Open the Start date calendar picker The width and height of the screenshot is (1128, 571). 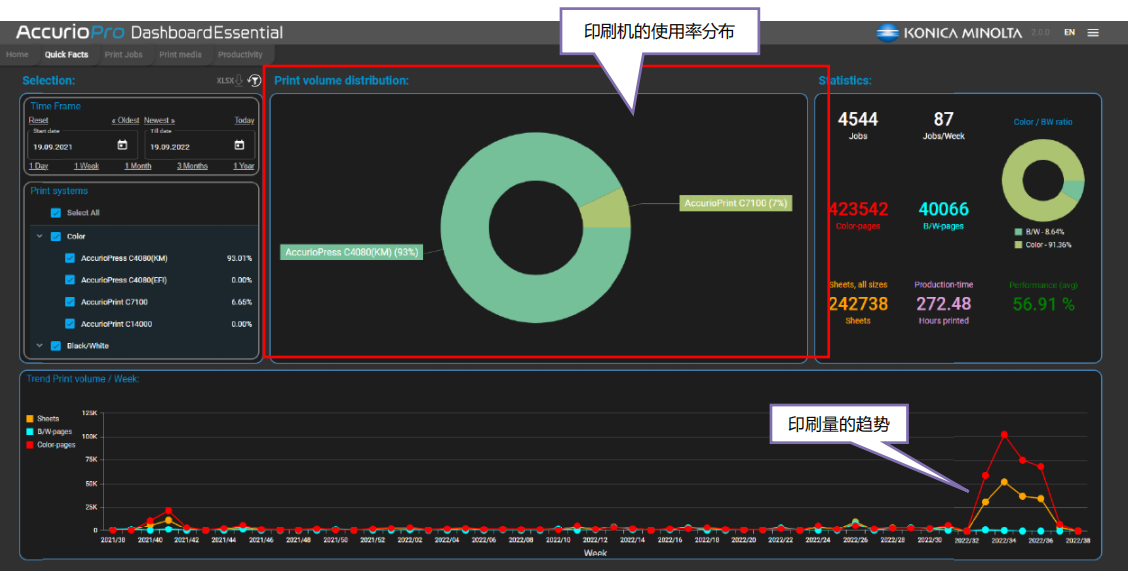coord(122,145)
